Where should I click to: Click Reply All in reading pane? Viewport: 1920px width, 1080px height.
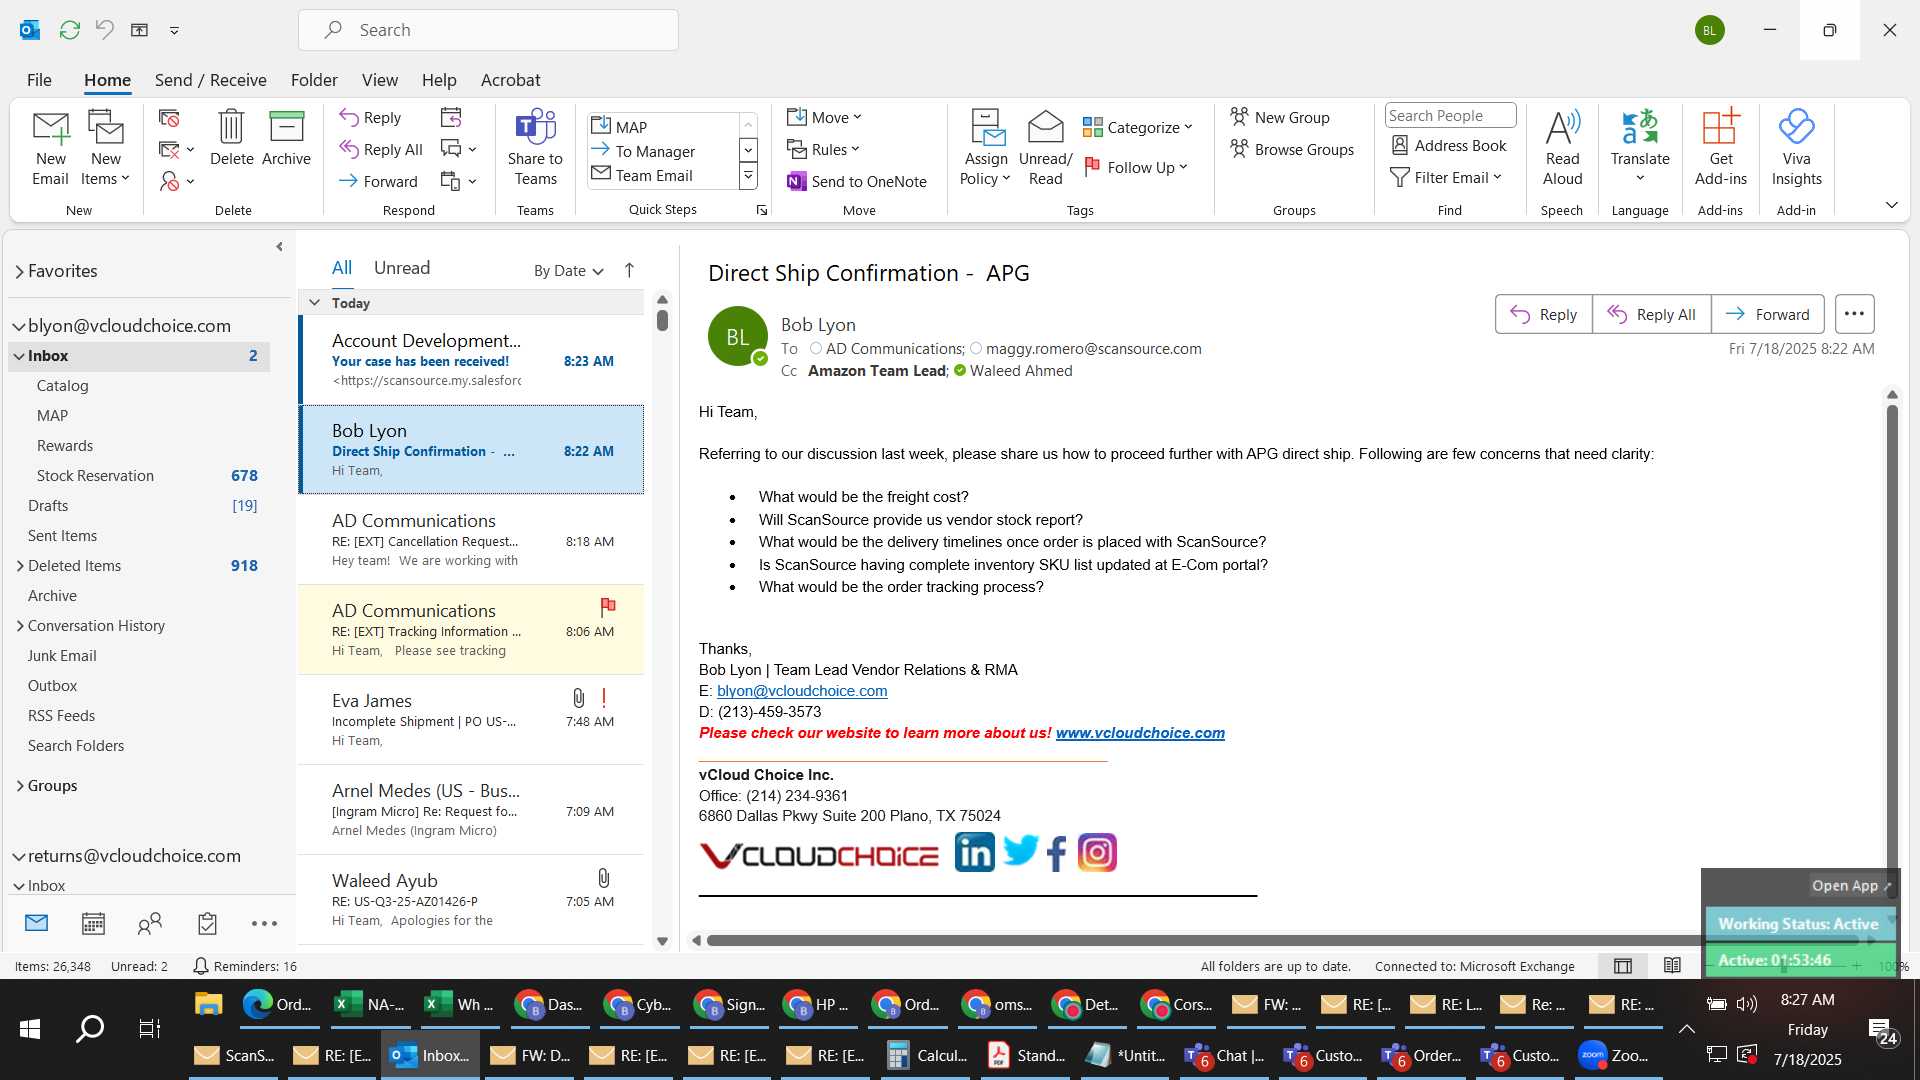tap(1651, 314)
